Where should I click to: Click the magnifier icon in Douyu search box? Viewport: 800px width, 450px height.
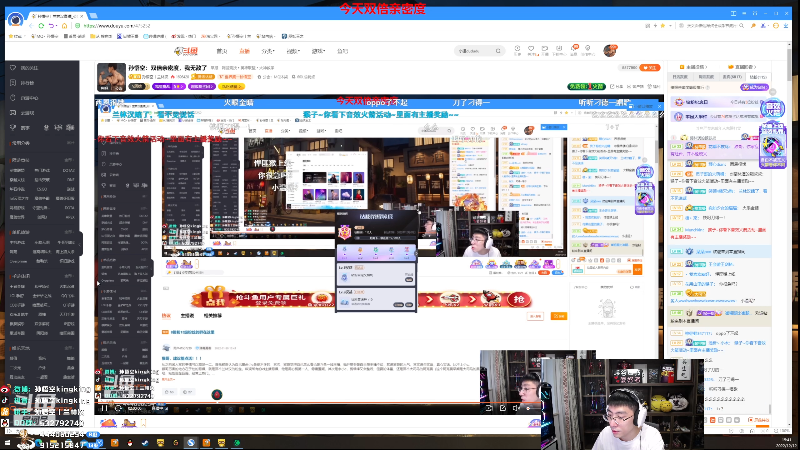(498, 51)
